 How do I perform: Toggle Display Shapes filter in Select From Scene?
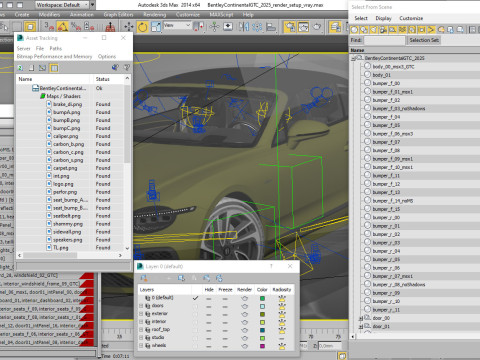coord(364,30)
